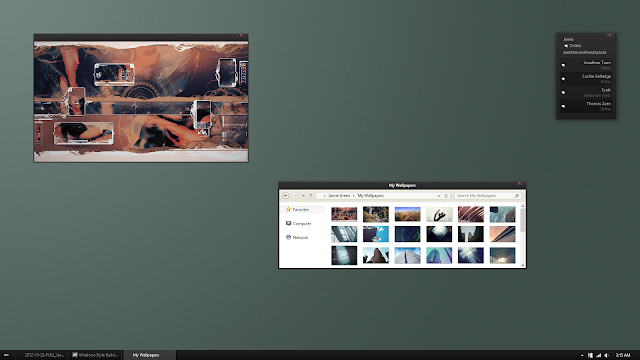Open the network signal icon in tray
The width and height of the screenshot is (640, 360).
(x=598, y=355)
